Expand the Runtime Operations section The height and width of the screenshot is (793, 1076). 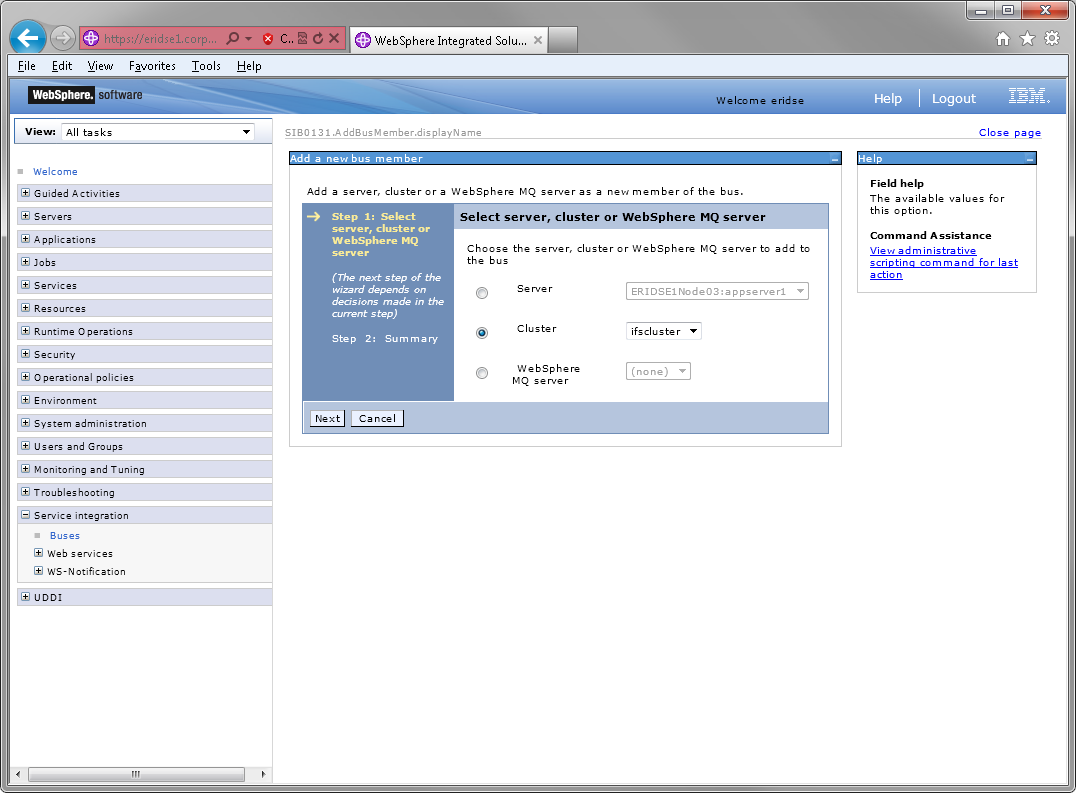tap(25, 331)
